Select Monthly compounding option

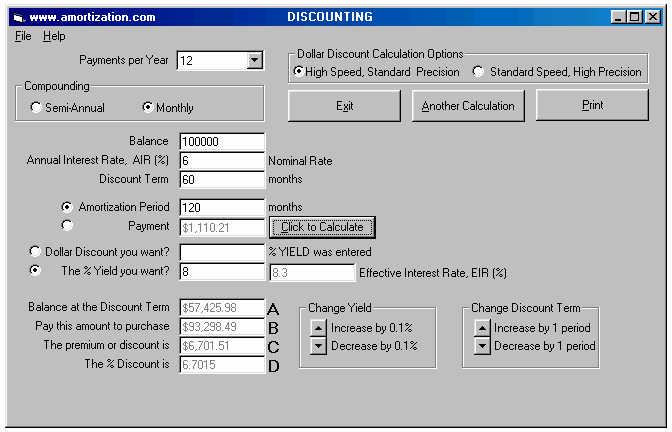[149, 108]
